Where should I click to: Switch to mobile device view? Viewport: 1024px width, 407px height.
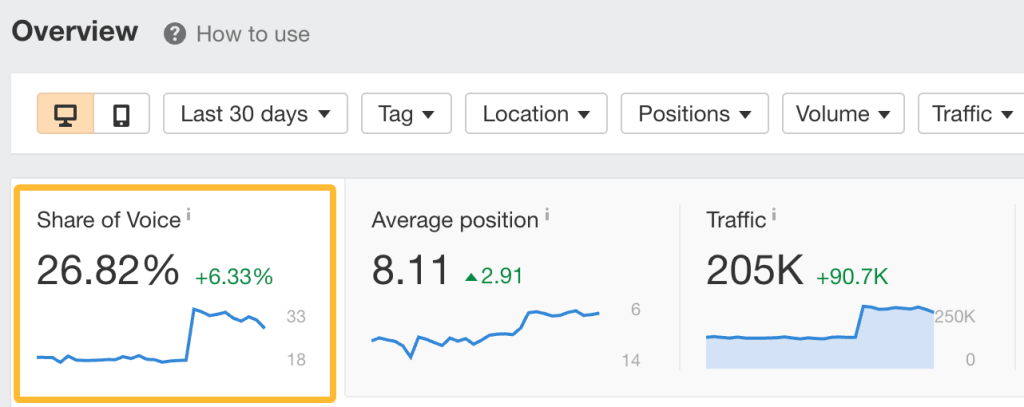121,114
